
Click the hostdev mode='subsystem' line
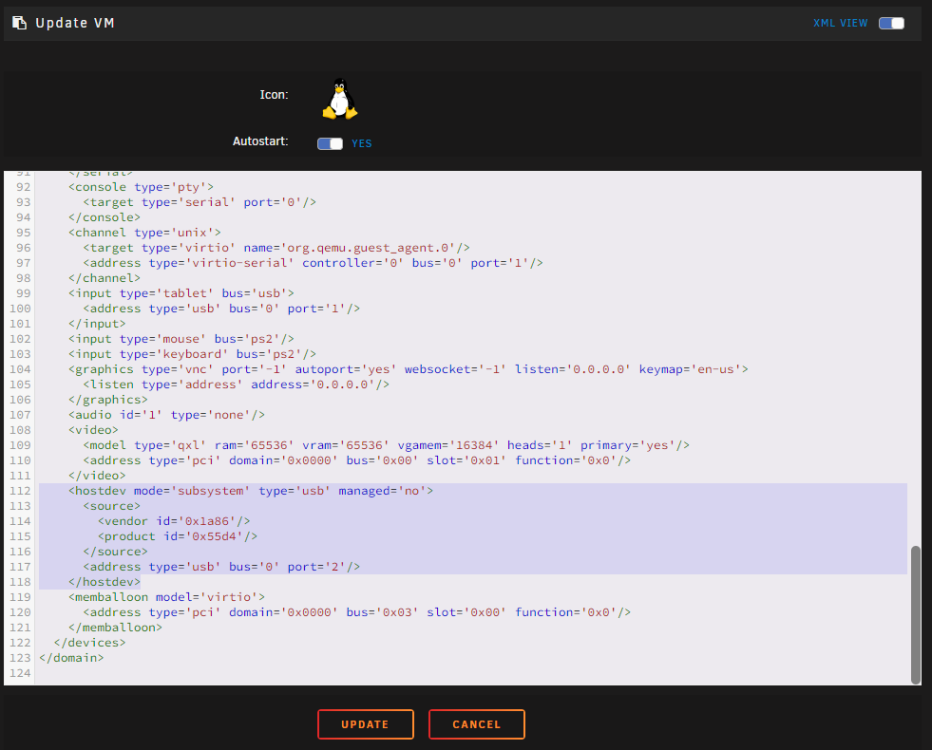pos(251,491)
